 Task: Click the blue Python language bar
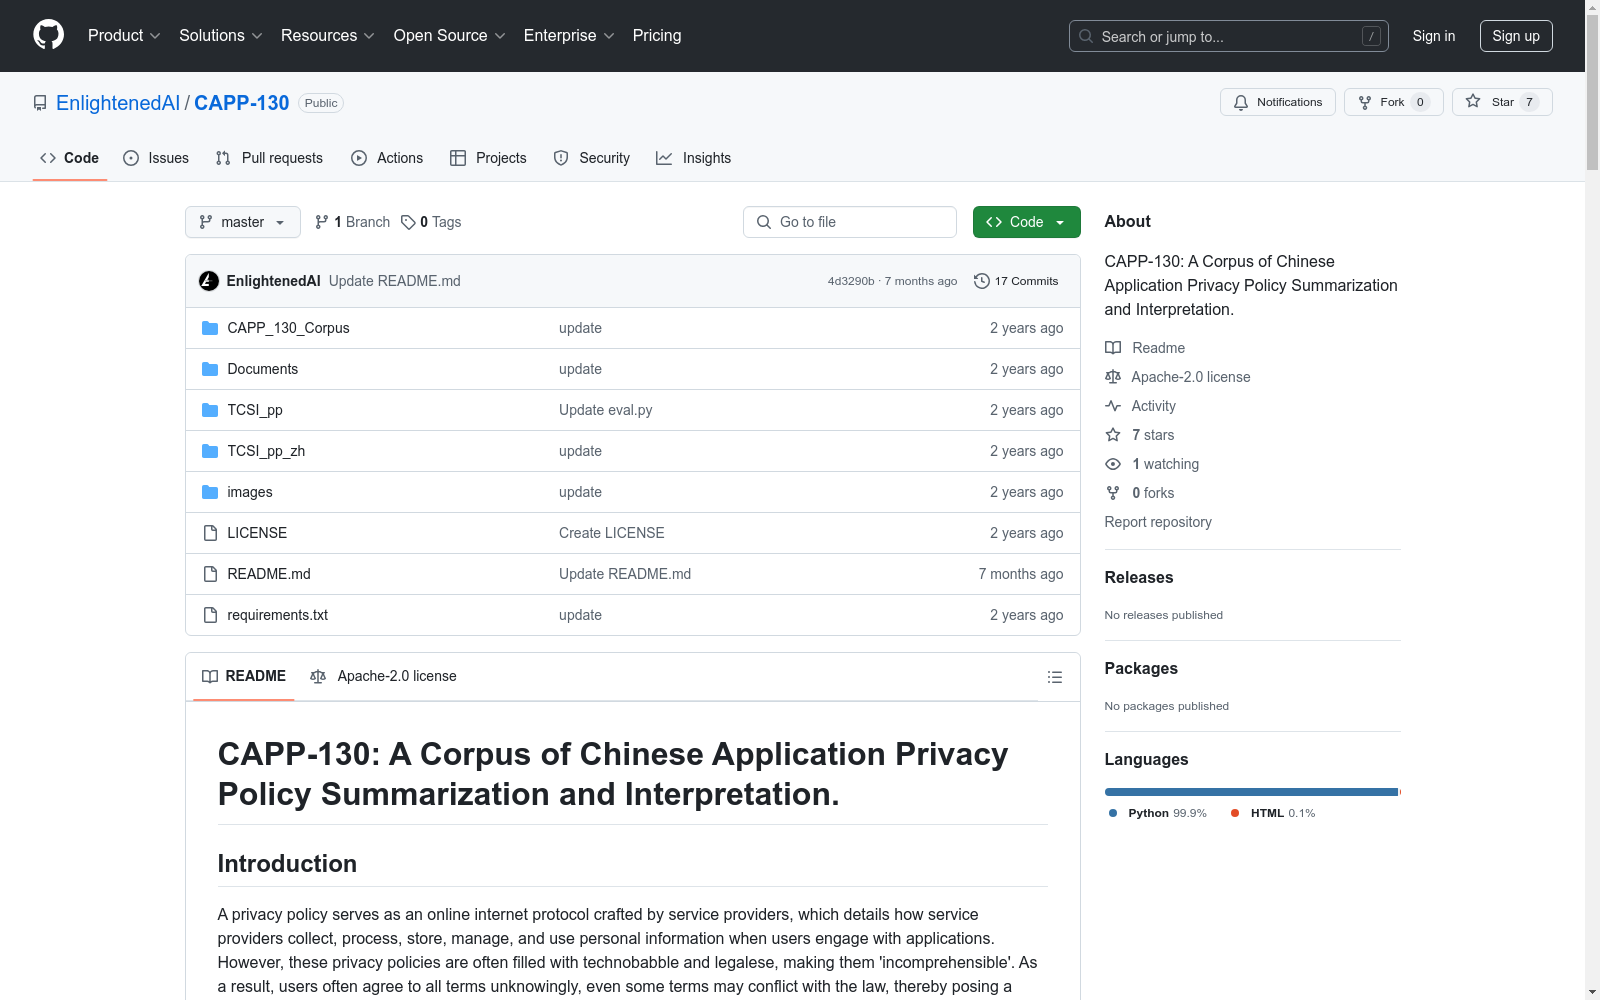pyautogui.click(x=1251, y=792)
